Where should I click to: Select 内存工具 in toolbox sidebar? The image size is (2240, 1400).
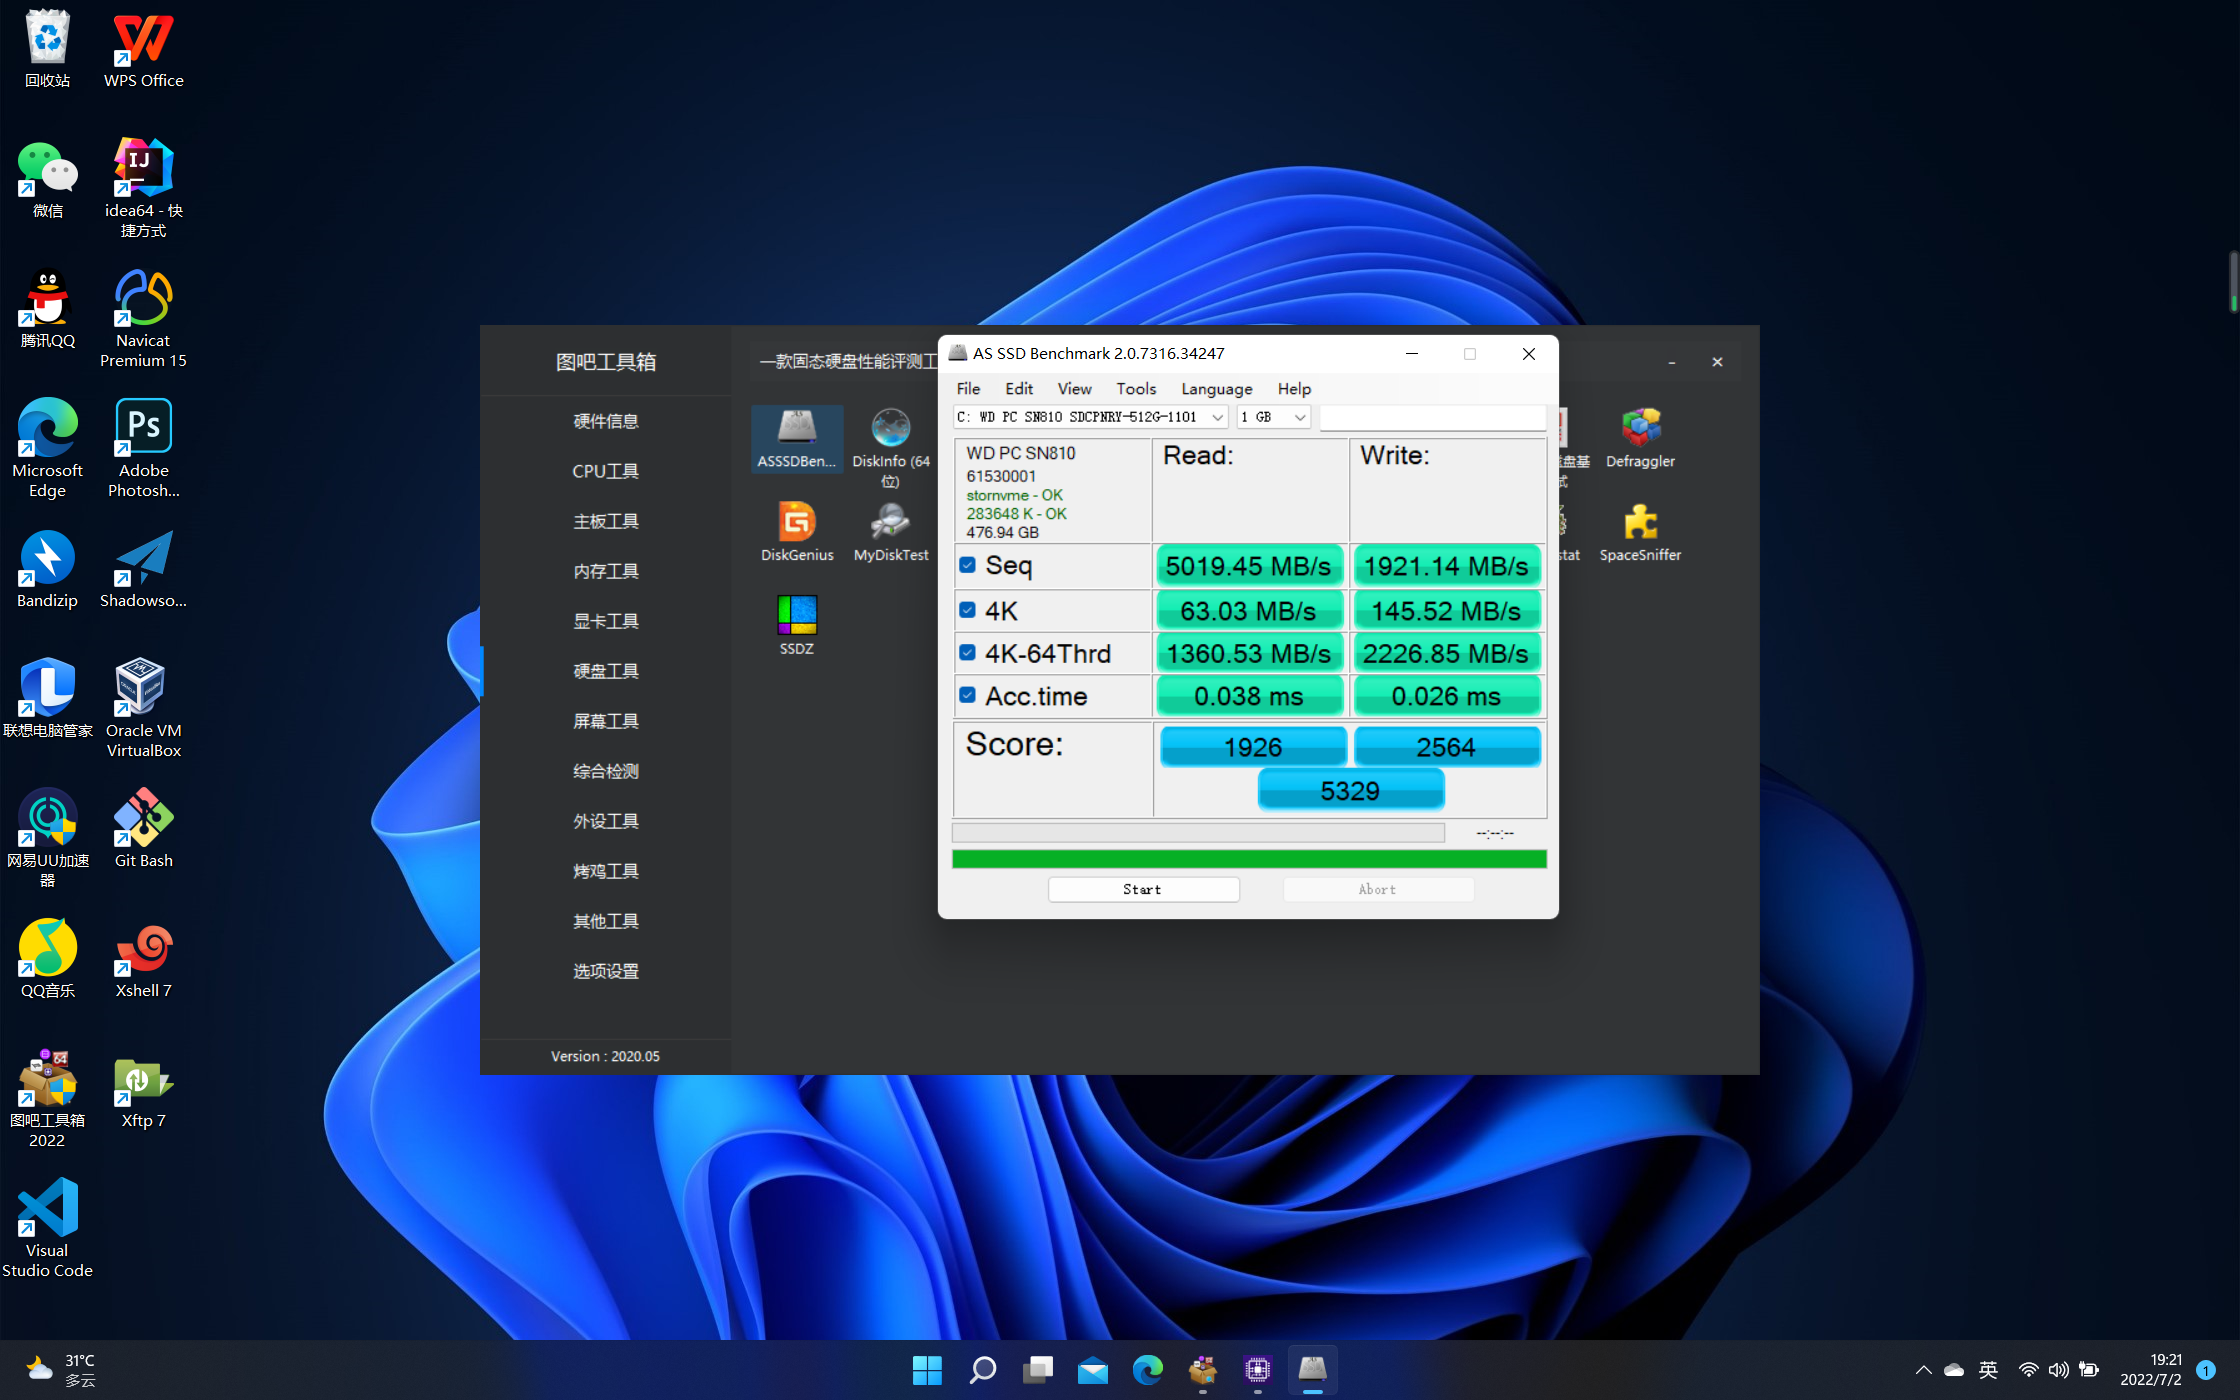(605, 571)
